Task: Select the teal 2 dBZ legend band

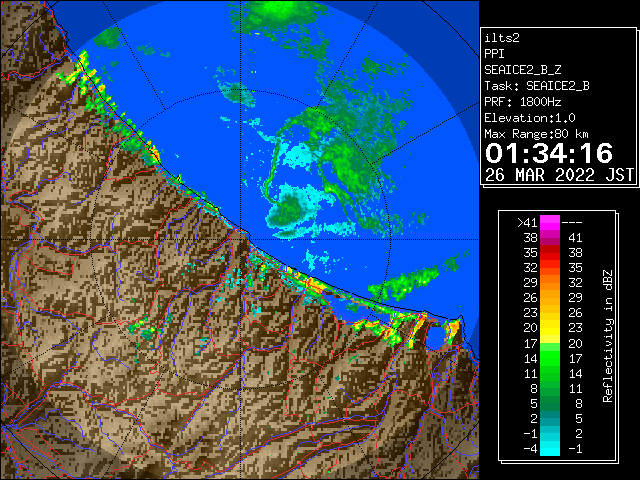Action: [550, 419]
